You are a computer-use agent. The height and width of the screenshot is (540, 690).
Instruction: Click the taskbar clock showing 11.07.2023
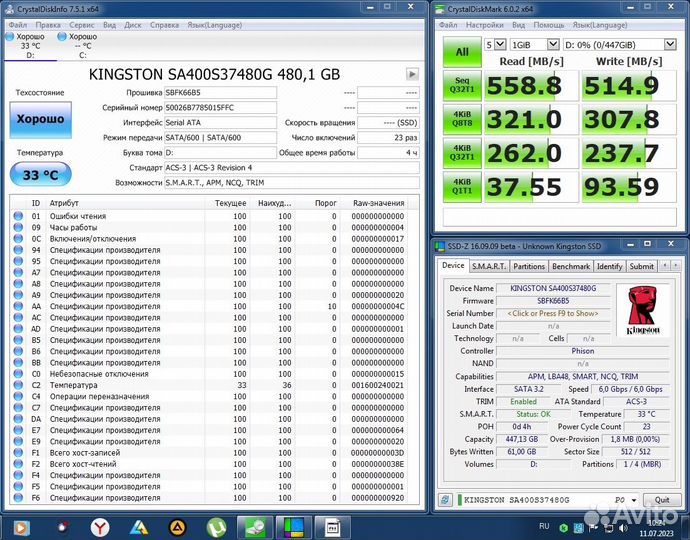[x=657, y=528]
